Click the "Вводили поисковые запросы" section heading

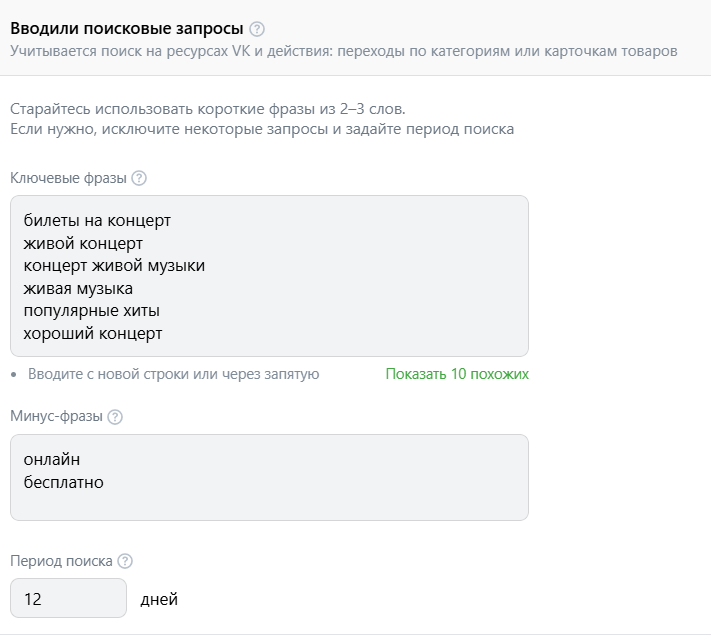126,28
